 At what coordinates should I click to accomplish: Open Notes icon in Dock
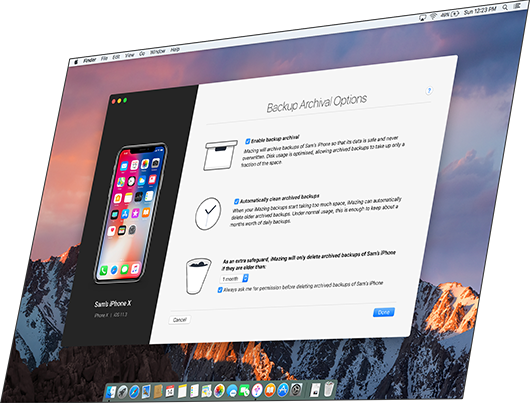[x=182, y=391]
